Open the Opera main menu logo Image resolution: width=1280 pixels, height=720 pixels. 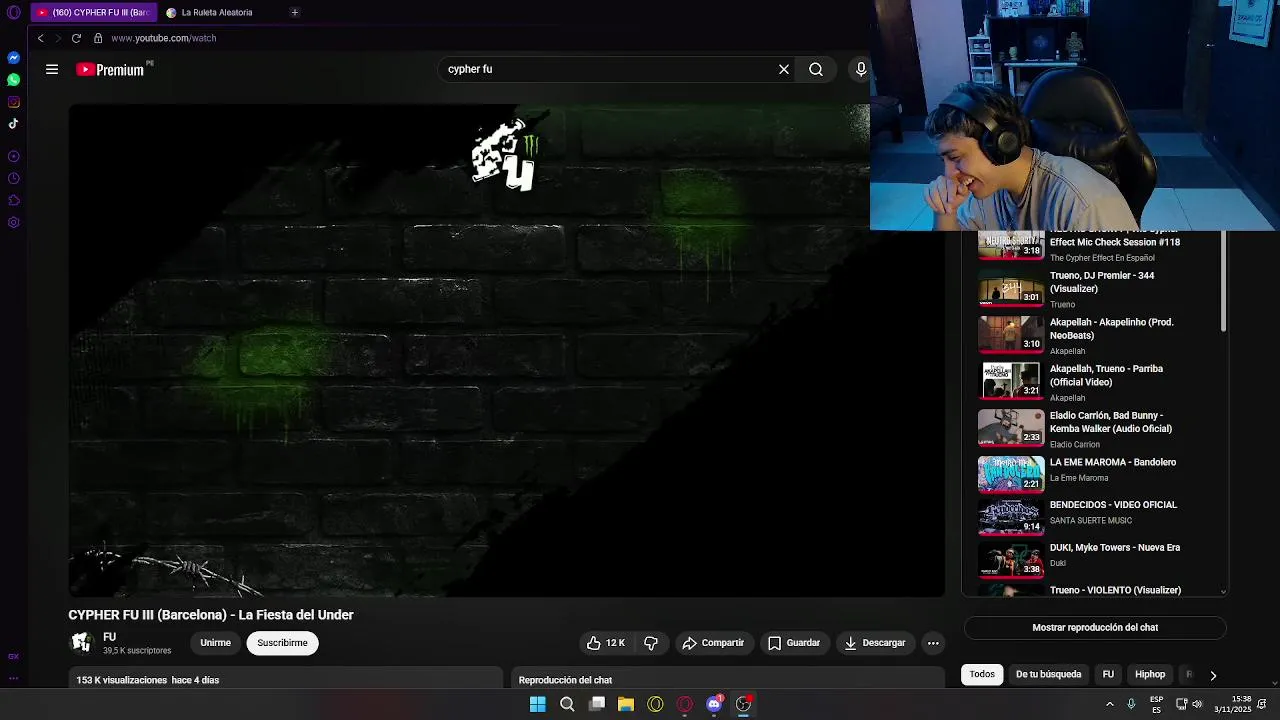pos(13,13)
